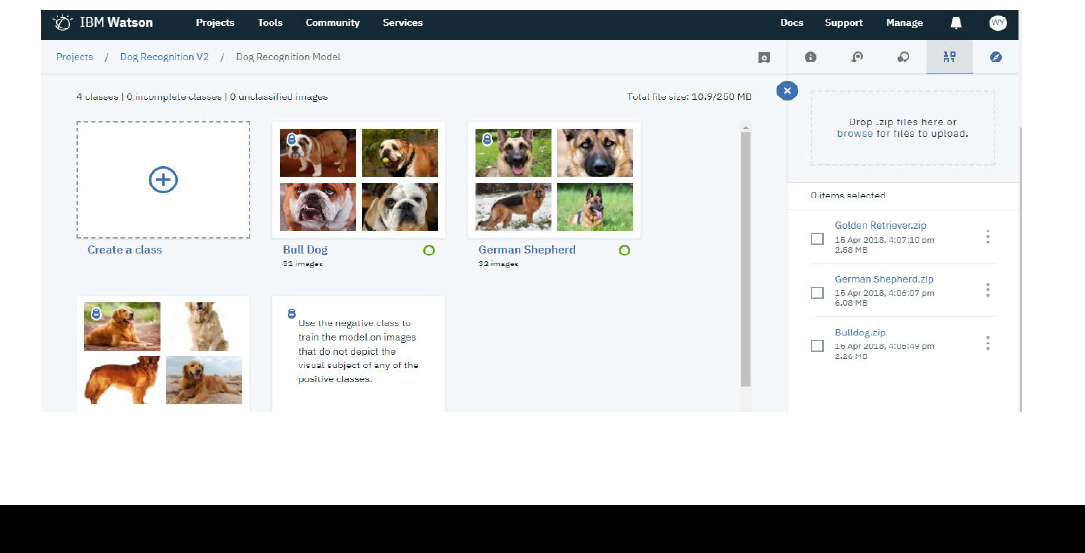
Task: Click the class list vertical scrollbar
Action: click(745, 258)
